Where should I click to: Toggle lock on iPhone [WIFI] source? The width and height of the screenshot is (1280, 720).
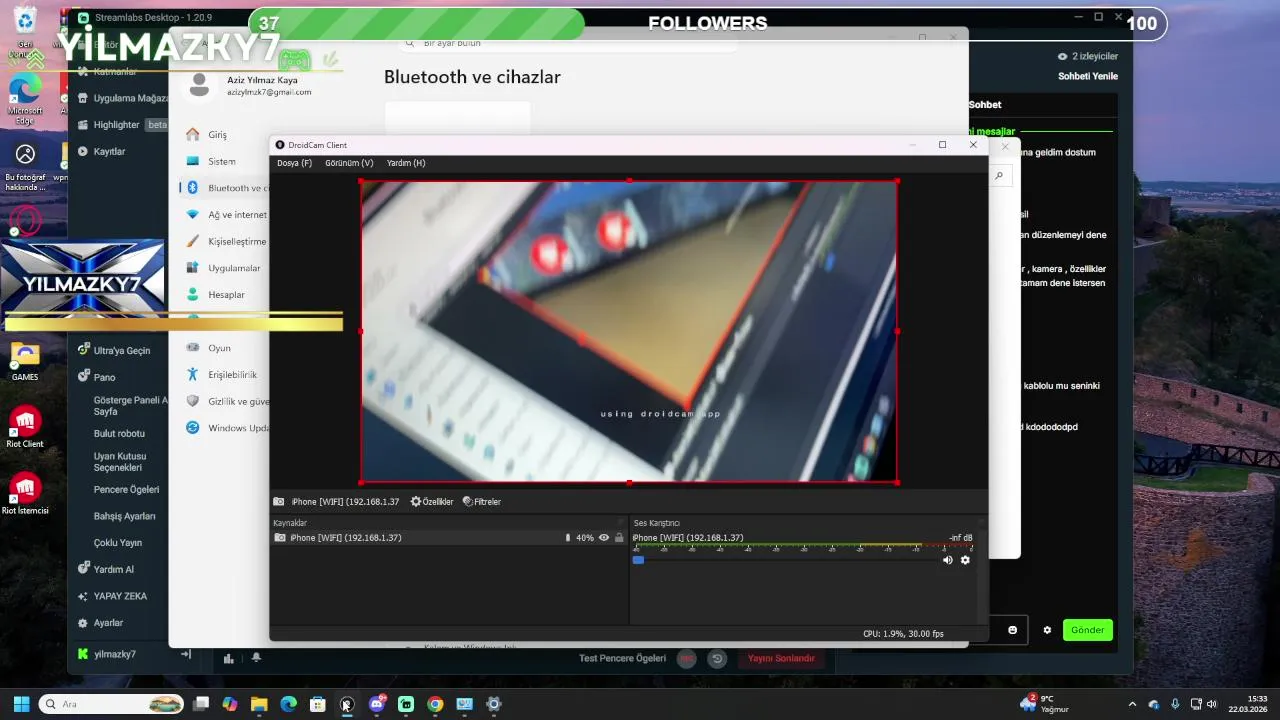click(619, 538)
